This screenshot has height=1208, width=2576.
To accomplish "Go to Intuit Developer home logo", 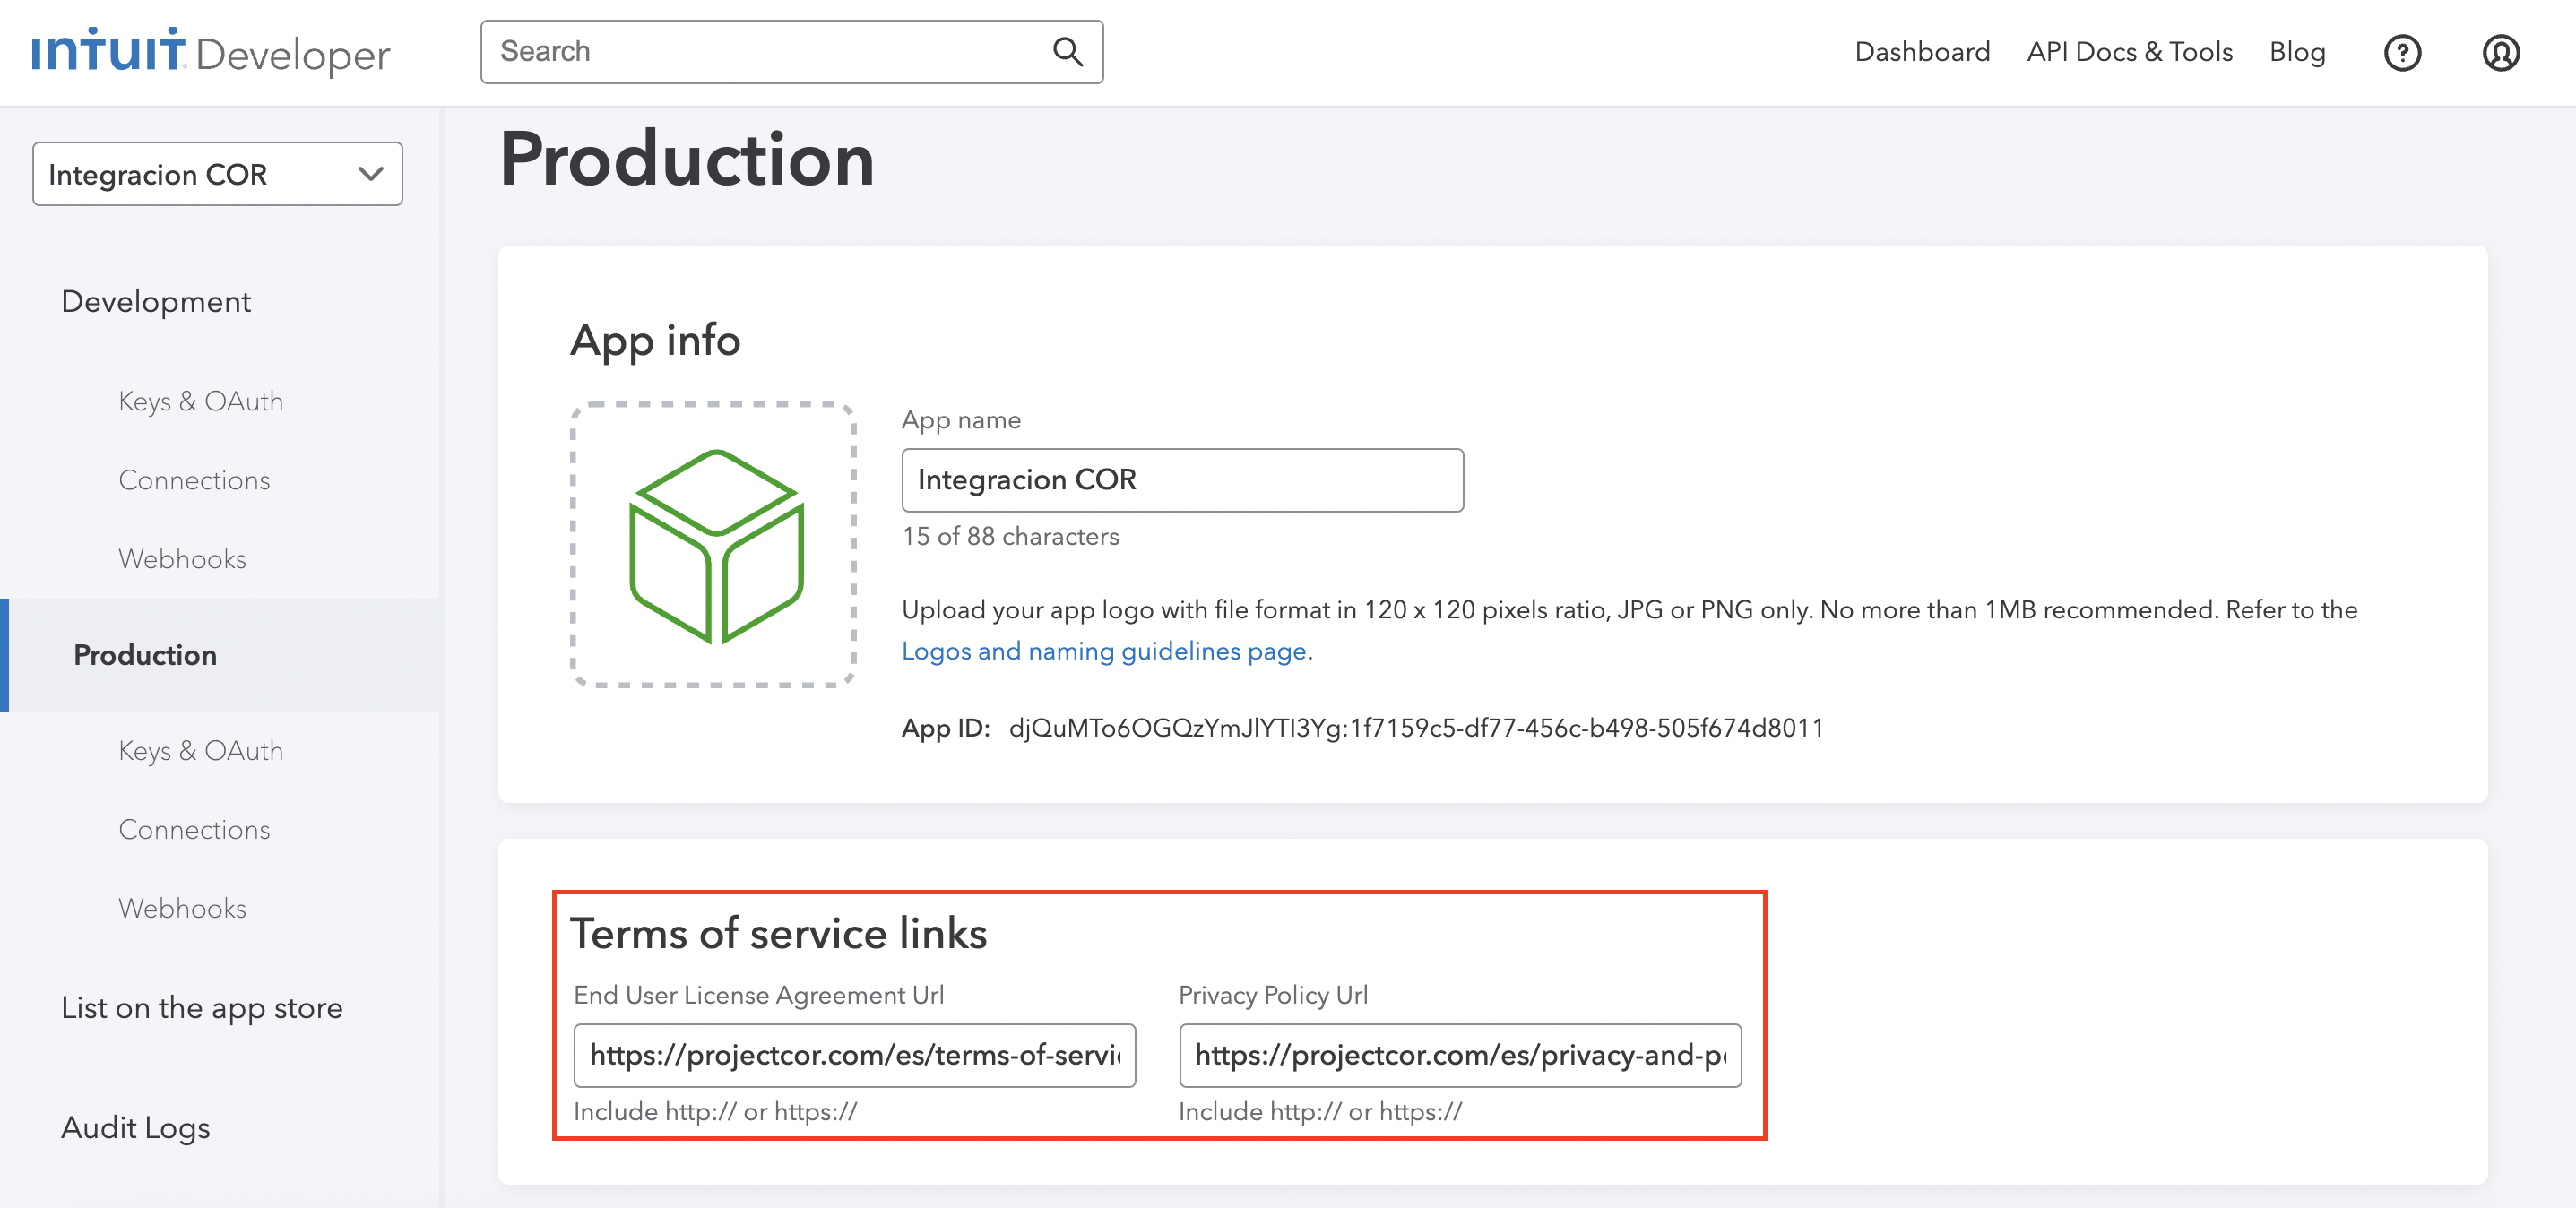I will (x=210, y=52).
